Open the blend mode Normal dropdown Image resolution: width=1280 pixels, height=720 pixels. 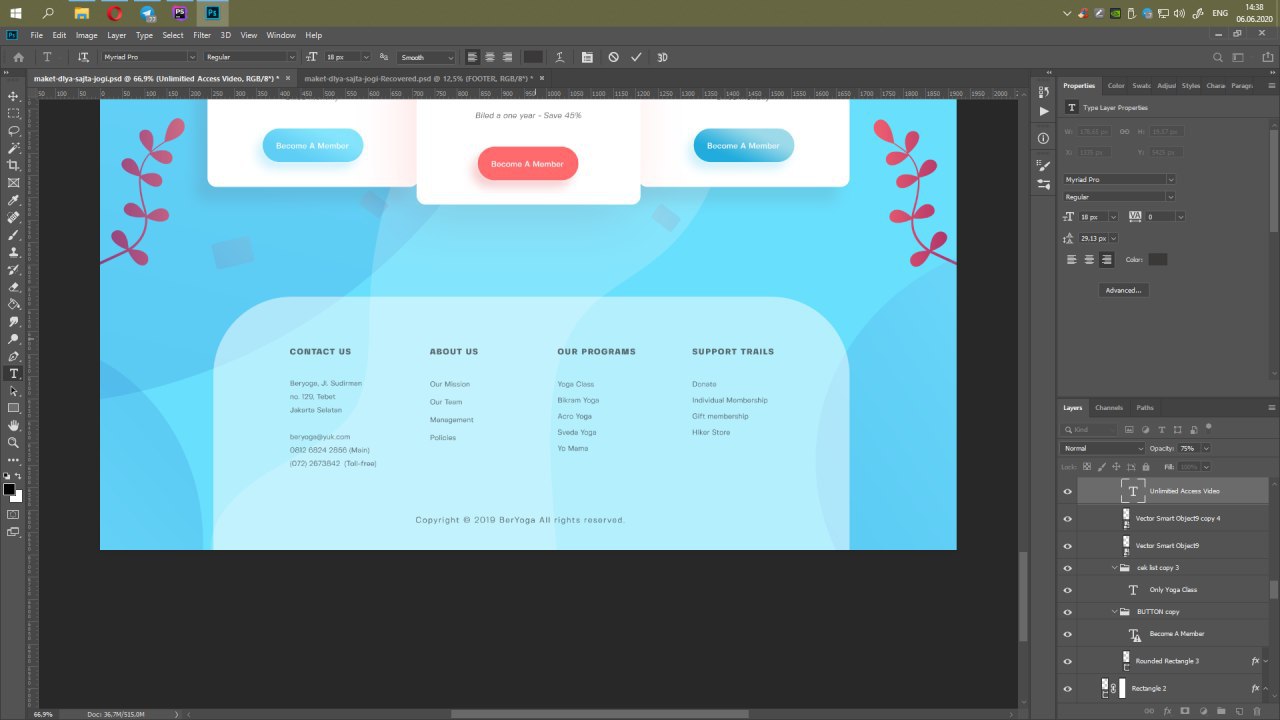point(1103,448)
